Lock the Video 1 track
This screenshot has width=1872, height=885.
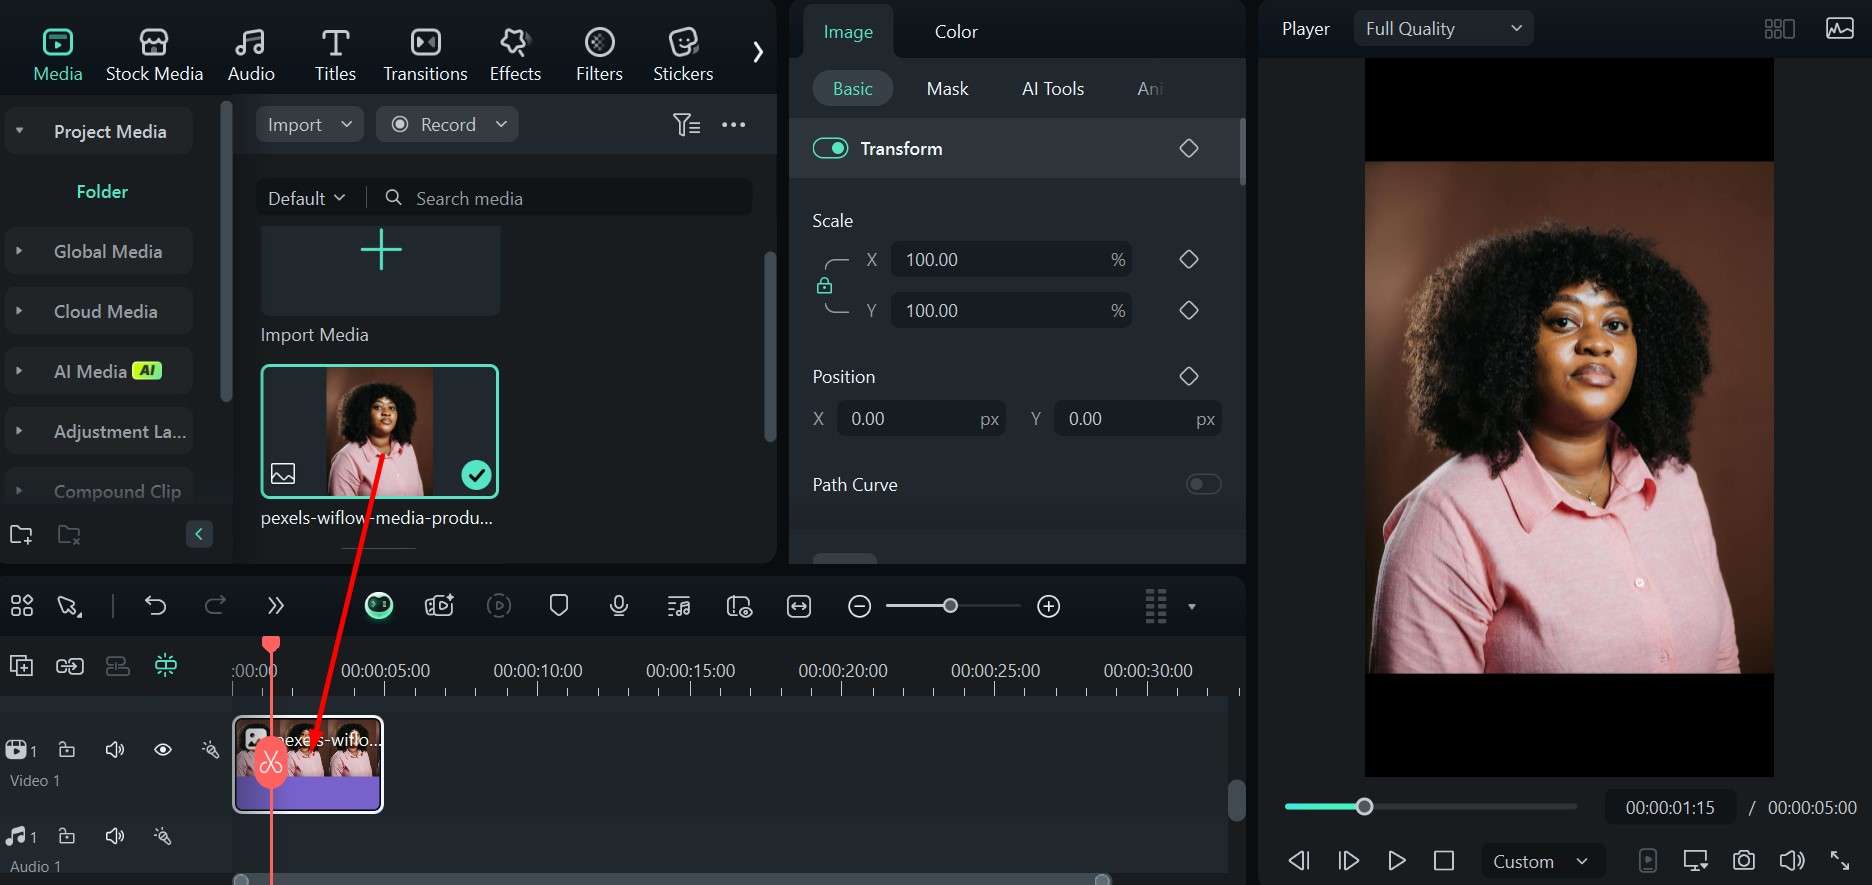[x=67, y=749]
